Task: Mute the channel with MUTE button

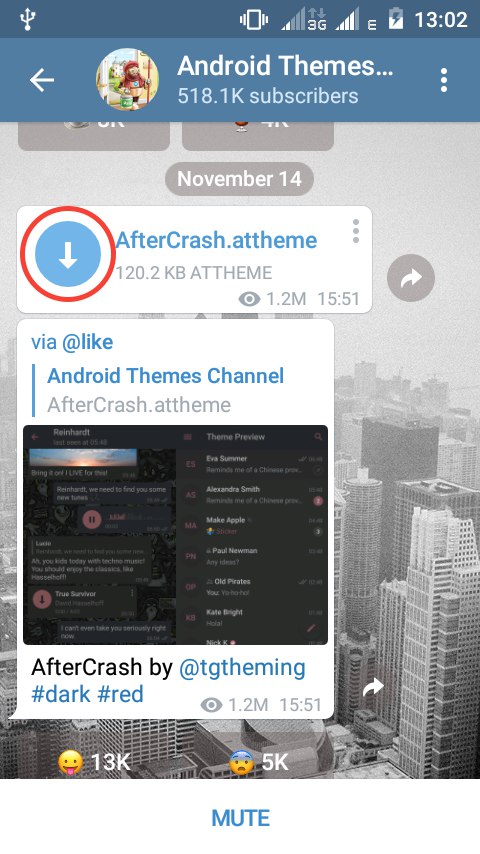Action: (x=240, y=818)
